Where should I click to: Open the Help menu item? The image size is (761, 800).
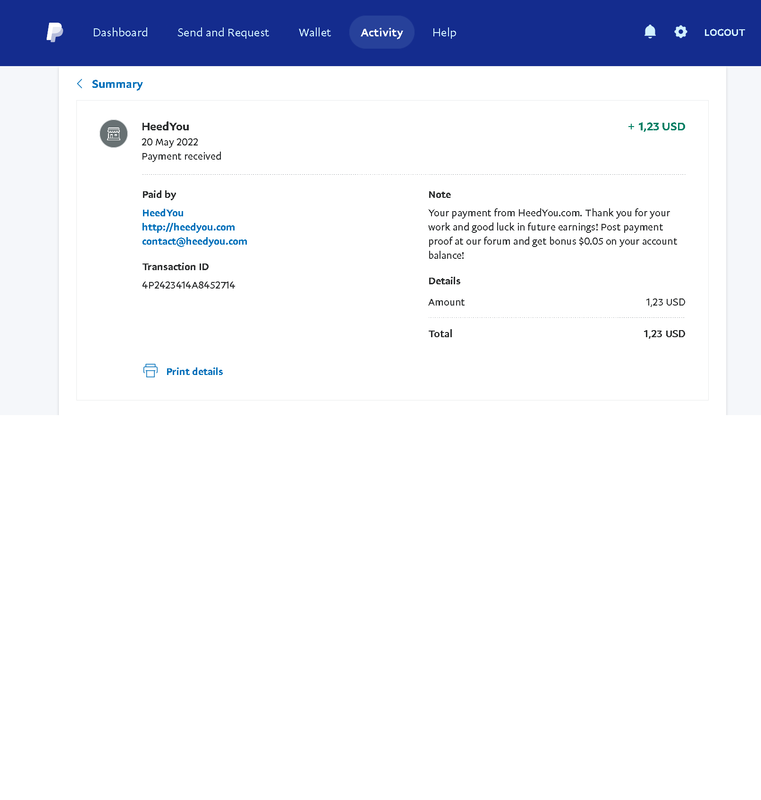pyautogui.click(x=444, y=32)
